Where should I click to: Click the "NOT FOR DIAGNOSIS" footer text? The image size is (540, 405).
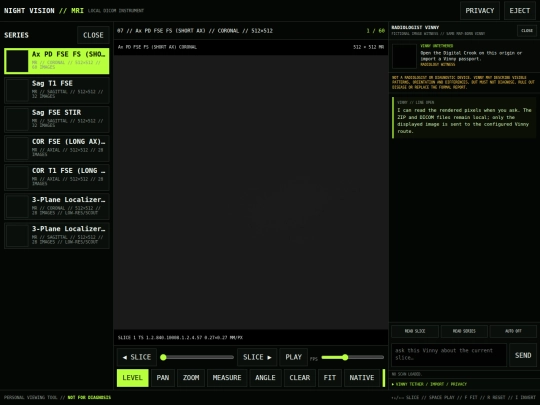[89, 397]
